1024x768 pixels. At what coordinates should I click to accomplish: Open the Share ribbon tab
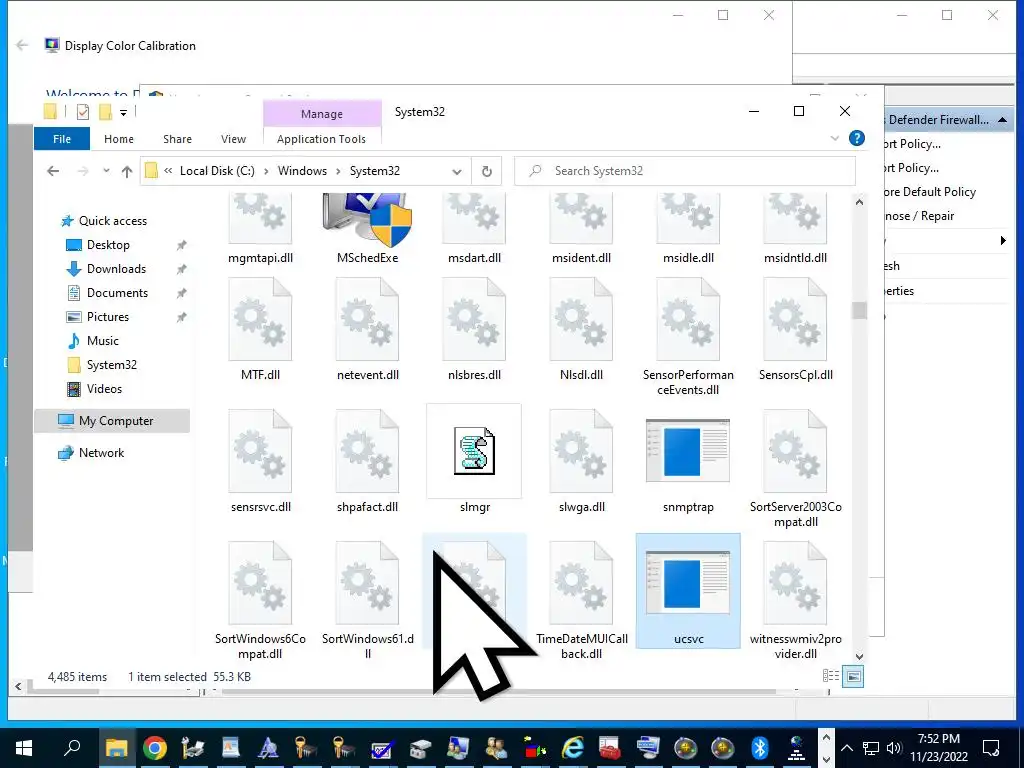178,138
